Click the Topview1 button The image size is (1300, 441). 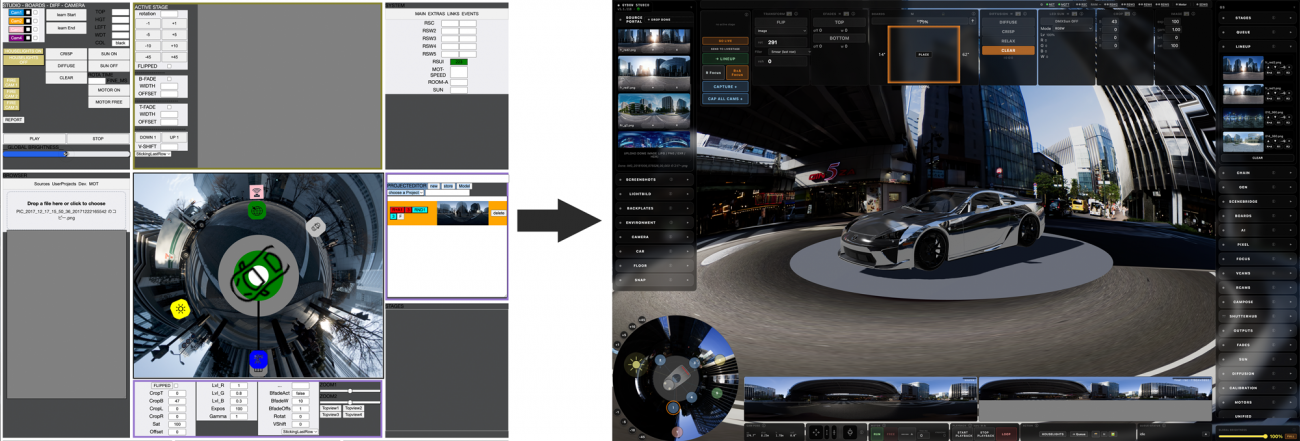click(x=330, y=408)
